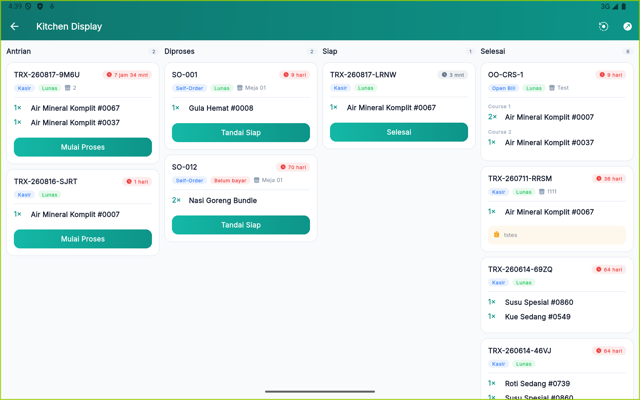The height and width of the screenshot is (400, 640).
Task: Click the tstes note on TRX-260711-RRSM
Action: [x=557, y=235]
